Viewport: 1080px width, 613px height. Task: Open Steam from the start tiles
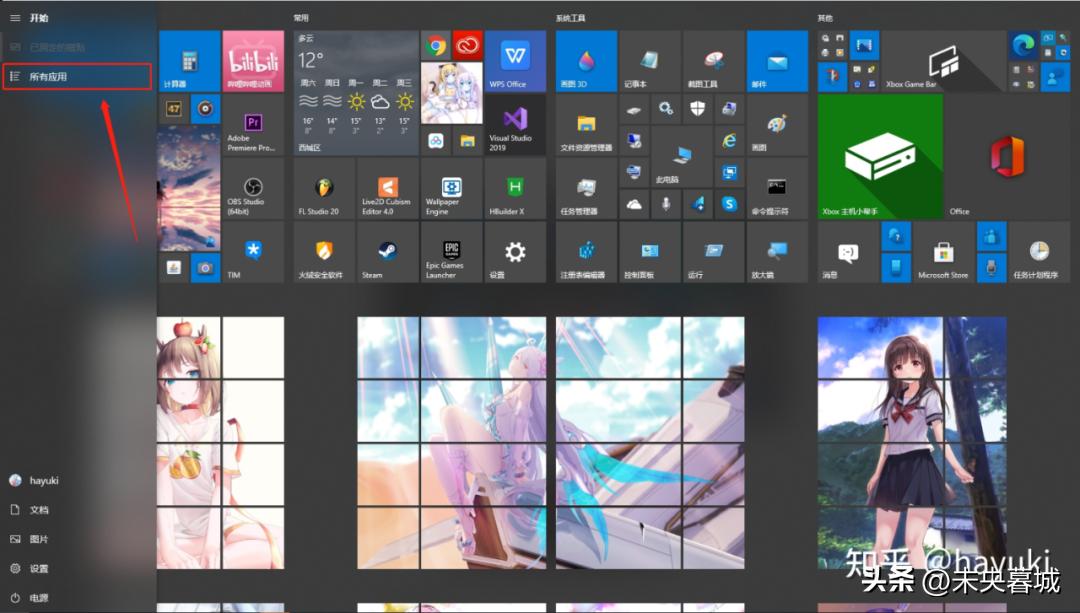[x=386, y=251]
